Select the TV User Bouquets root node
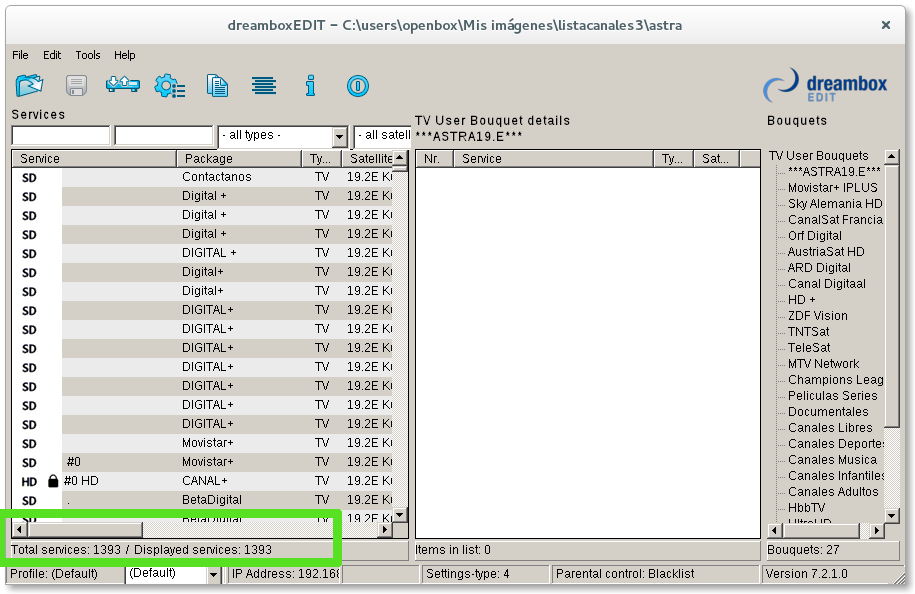Image resolution: width=915 pixels, height=594 pixels. (819, 156)
